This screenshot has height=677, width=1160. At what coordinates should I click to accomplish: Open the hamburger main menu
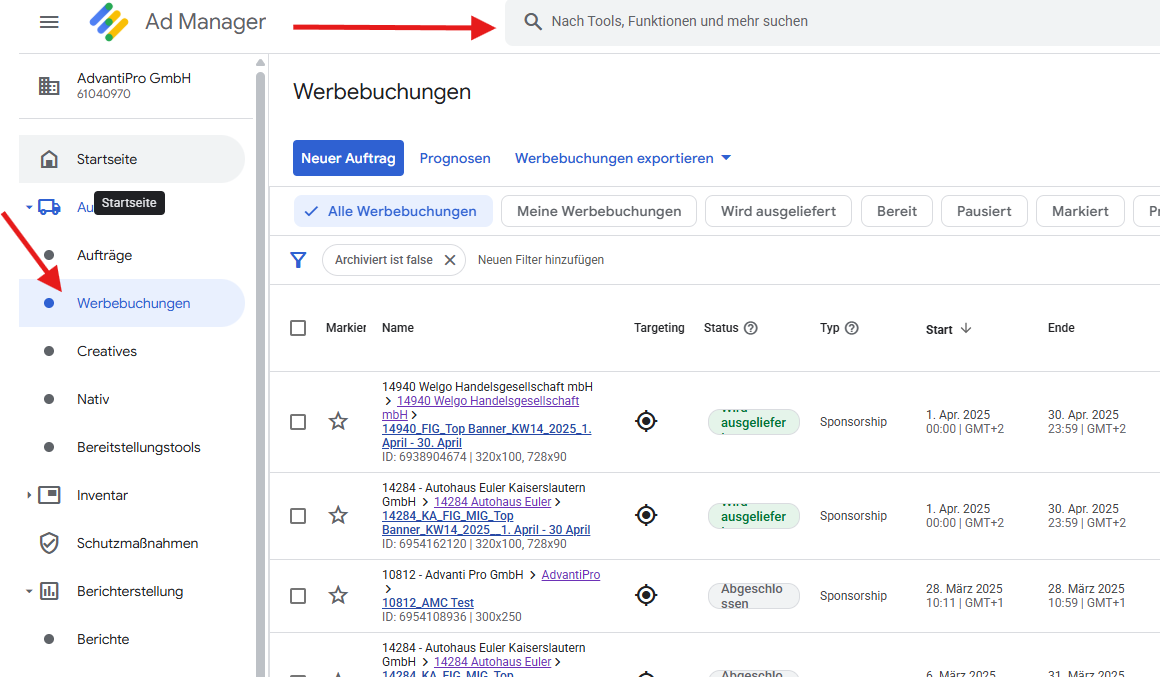coord(49,22)
